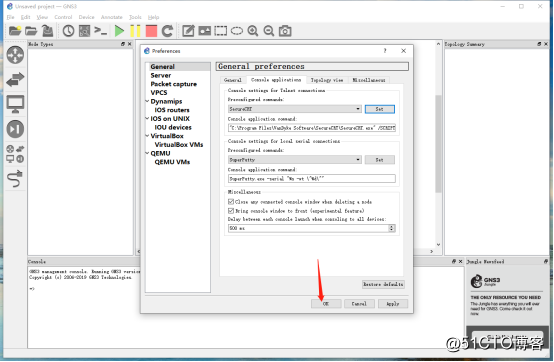Click the serial console application command field

coord(312,179)
